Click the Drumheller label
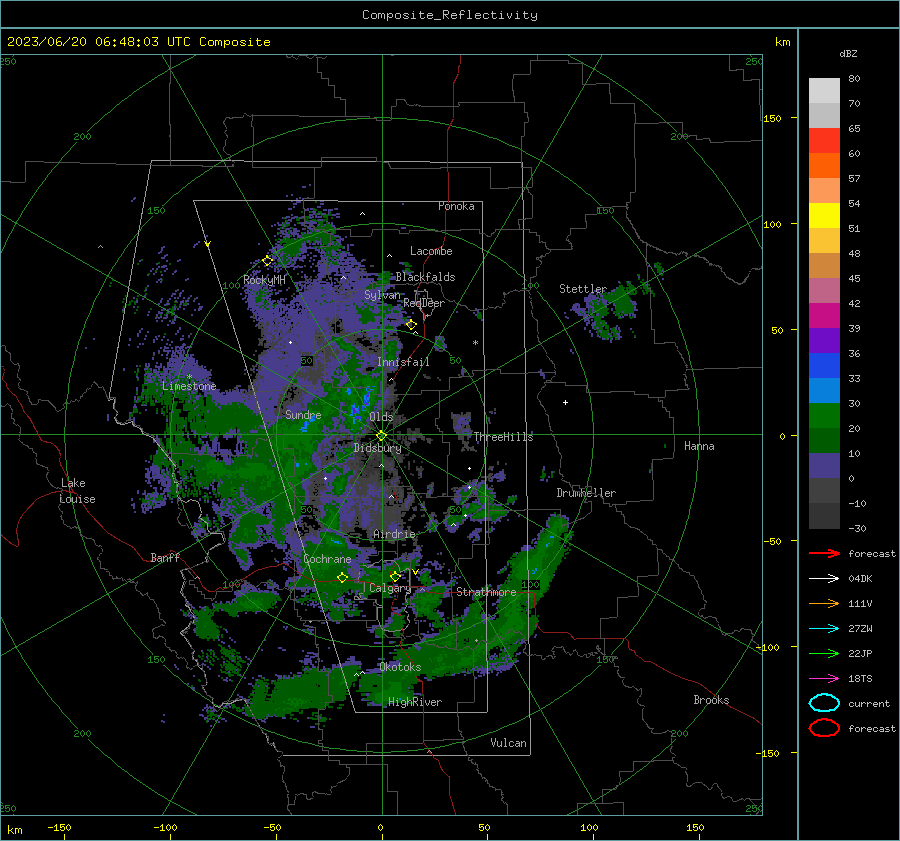The height and width of the screenshot is (841, 900). (x=586, y=493)
